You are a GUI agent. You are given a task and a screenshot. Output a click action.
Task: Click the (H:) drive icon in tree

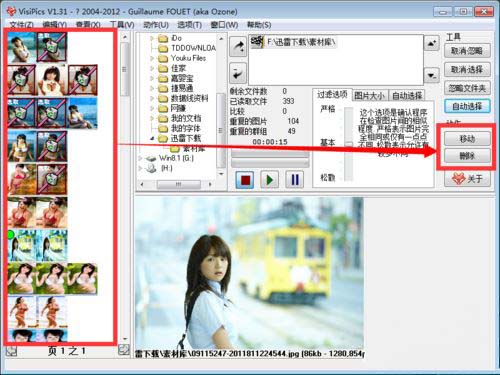(x=152, y=168)
